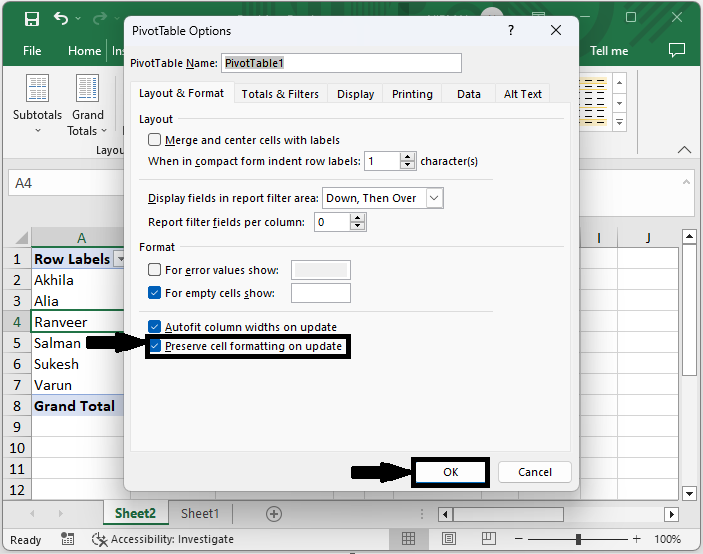This screenshot has width=703, height=554.
Task: Click the 100% zoom level
Action: (668, 539)
